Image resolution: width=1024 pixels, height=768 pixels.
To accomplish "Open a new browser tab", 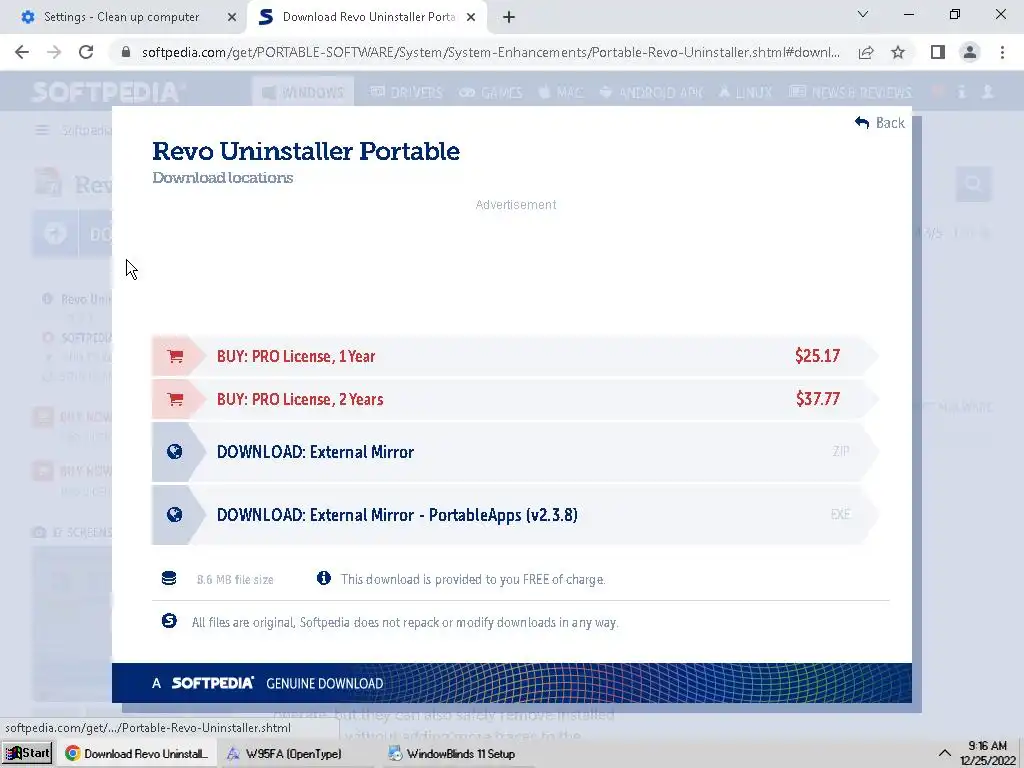I will pyautogui.click(x=509, y=18).
